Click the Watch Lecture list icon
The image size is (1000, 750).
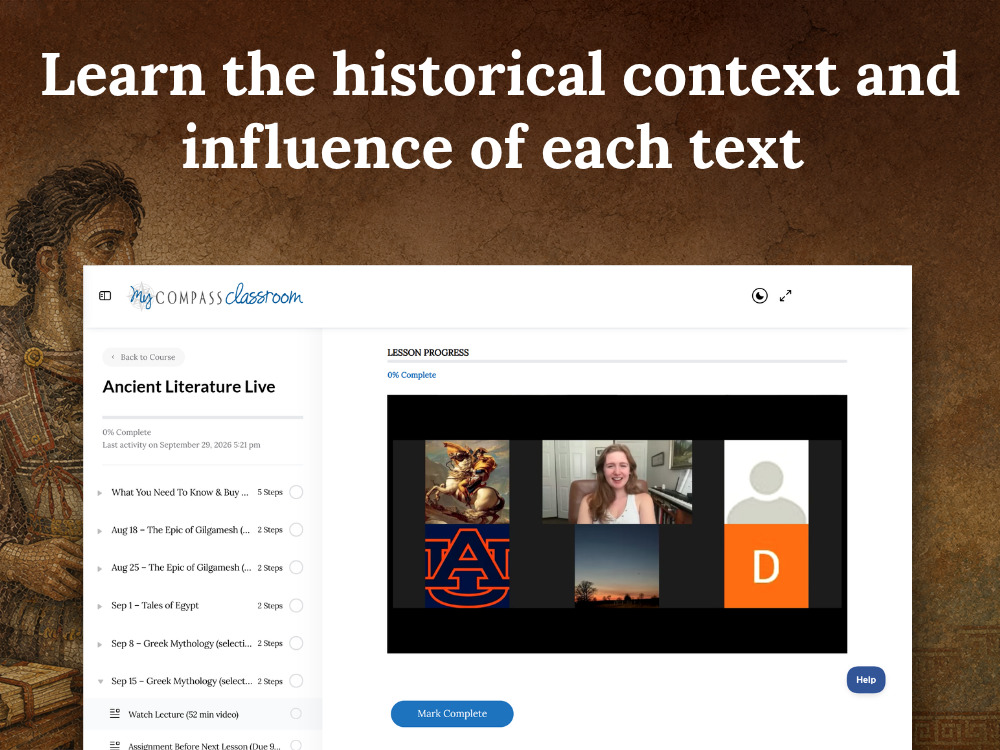coord(115,714)
